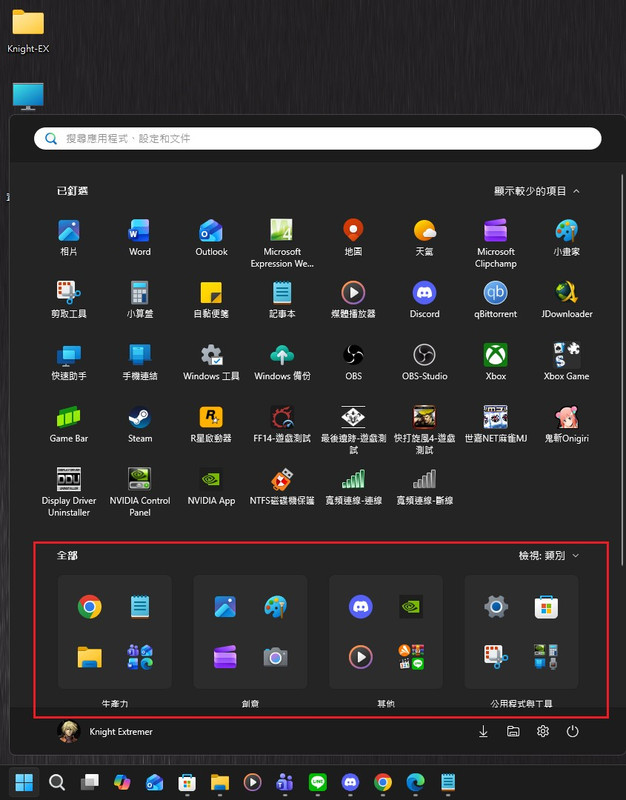626x800 pixels.
Task: Launch Steam from the pinned apps
Action: [139, 424]
